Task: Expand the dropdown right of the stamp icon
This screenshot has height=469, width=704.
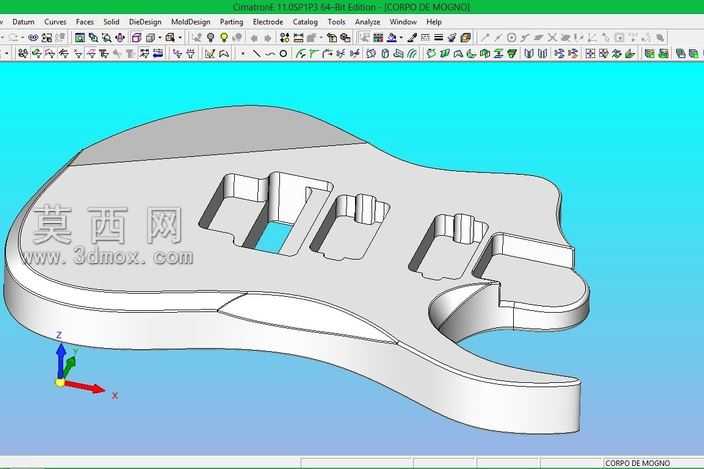Action: click(x=400, y=38)
